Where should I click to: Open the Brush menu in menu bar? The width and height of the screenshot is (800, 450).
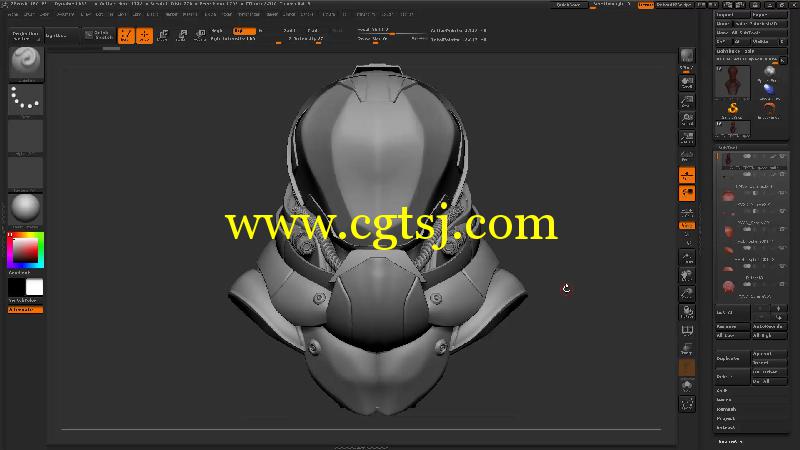[29, 15]
